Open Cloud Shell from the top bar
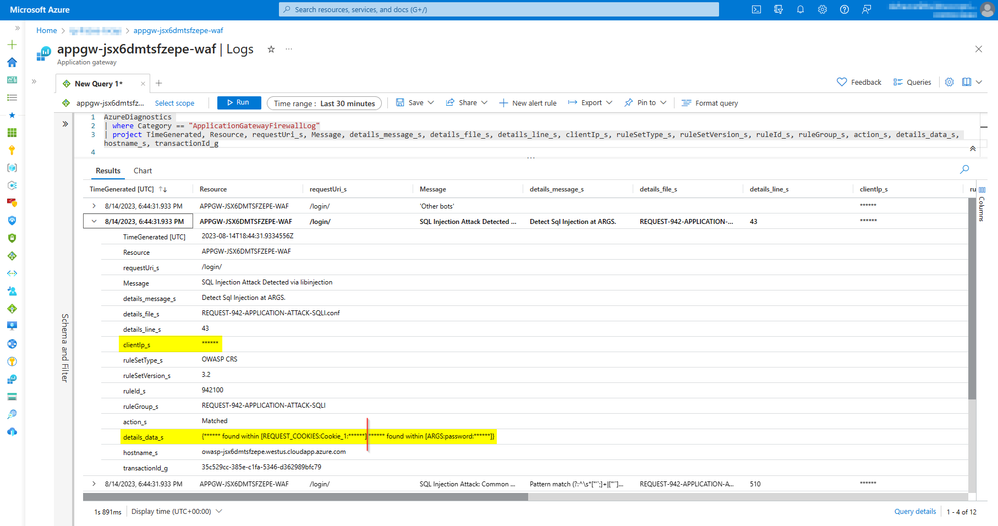 [x=756, y=10]
